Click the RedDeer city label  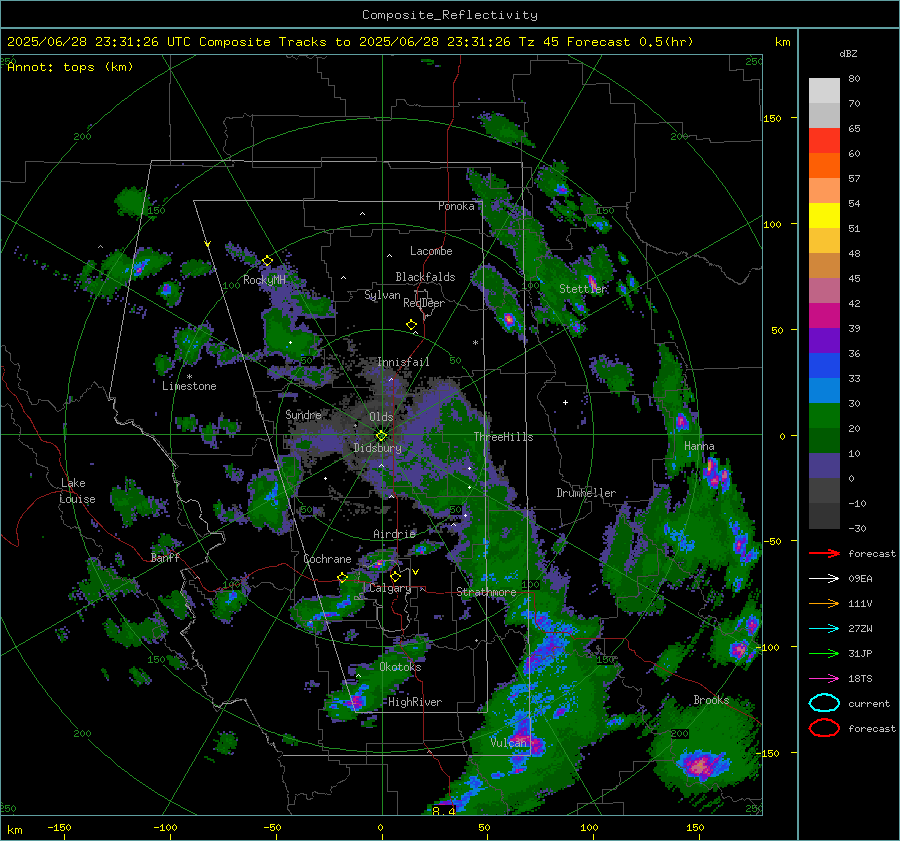click(x=424, y=303)
